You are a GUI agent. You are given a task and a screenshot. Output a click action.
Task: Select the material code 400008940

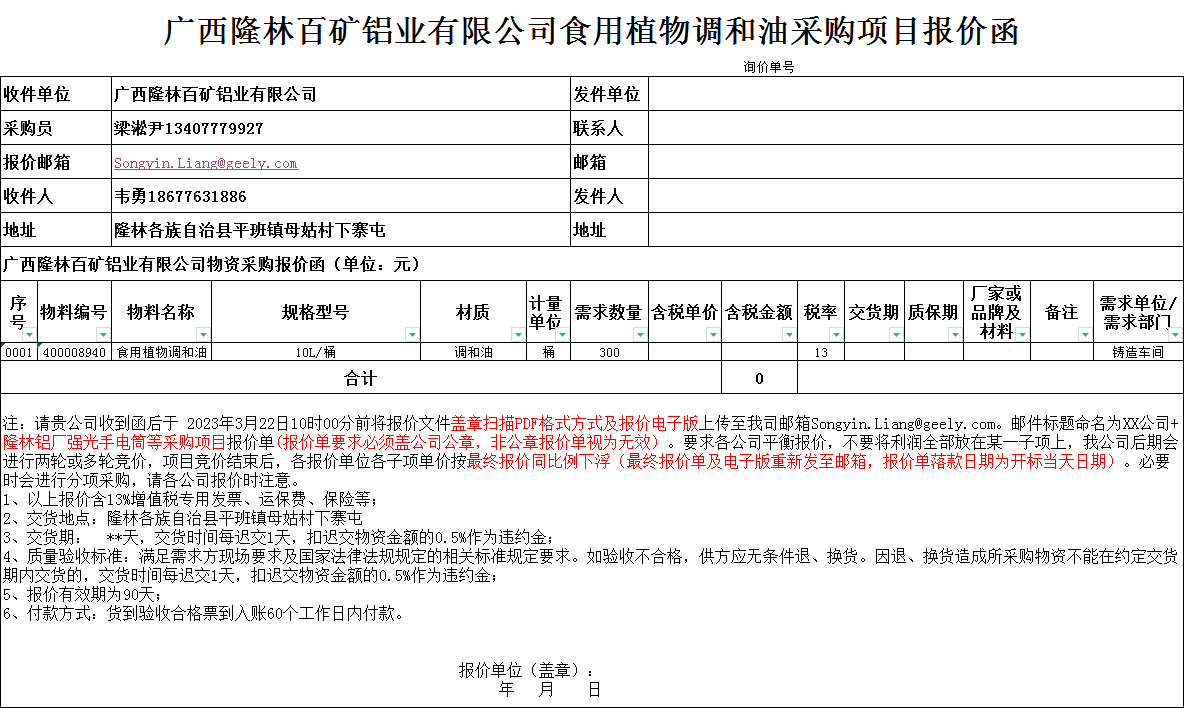pos(74,352)
